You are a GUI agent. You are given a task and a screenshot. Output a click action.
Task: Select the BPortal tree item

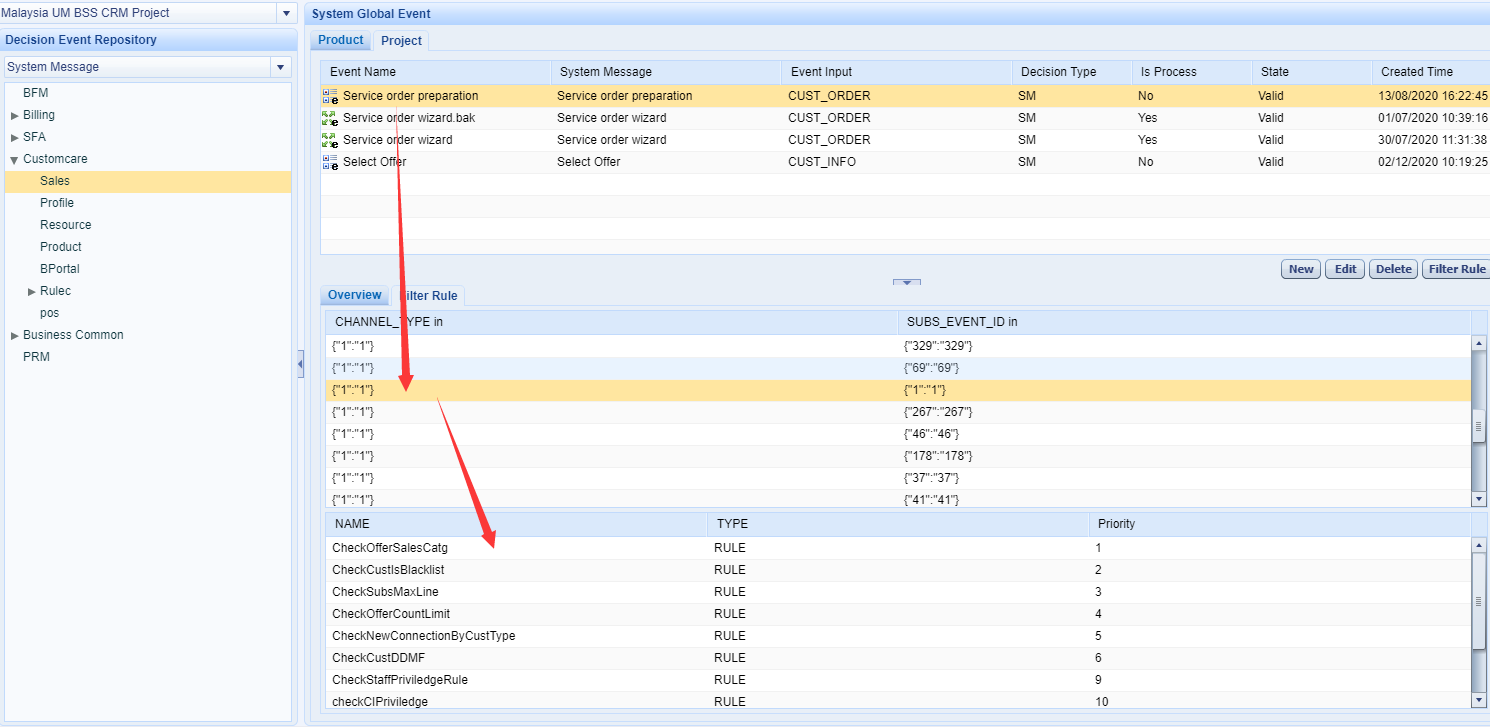point(60,269)
